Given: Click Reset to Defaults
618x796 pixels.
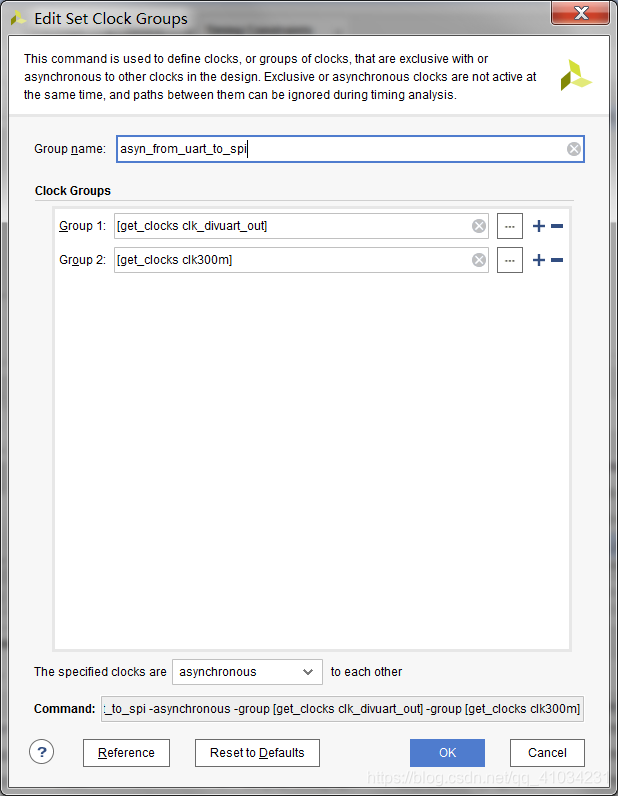Looking at the screenshot, I should pos(257,752).
